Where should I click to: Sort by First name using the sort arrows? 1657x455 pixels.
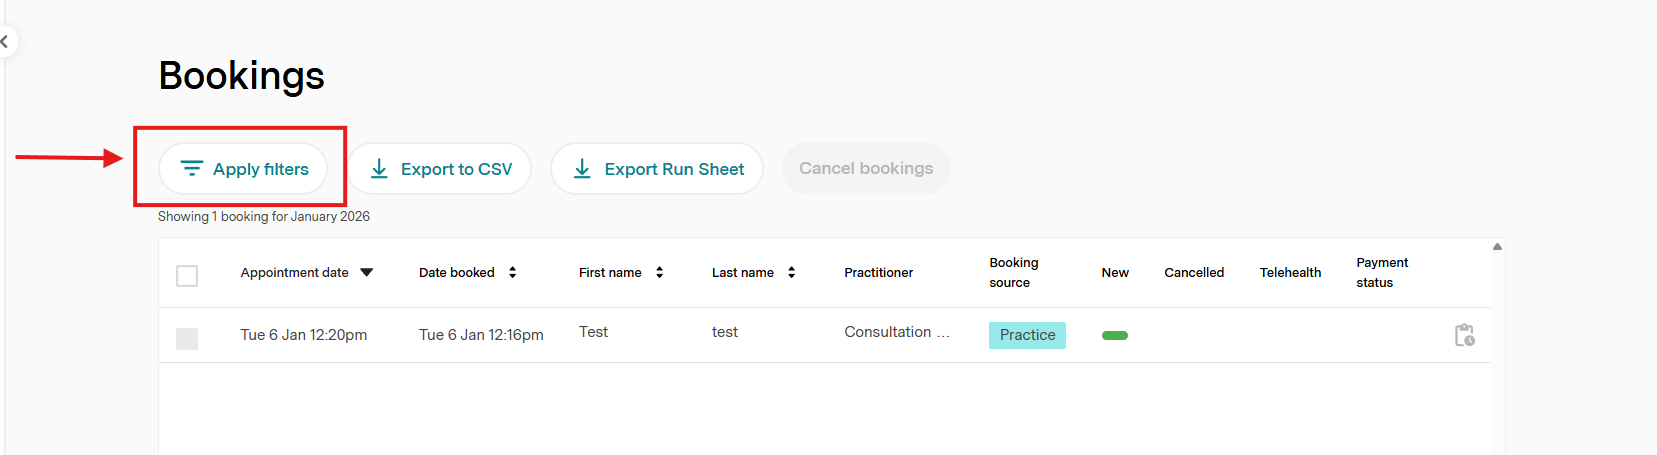(x=659, y=272)
